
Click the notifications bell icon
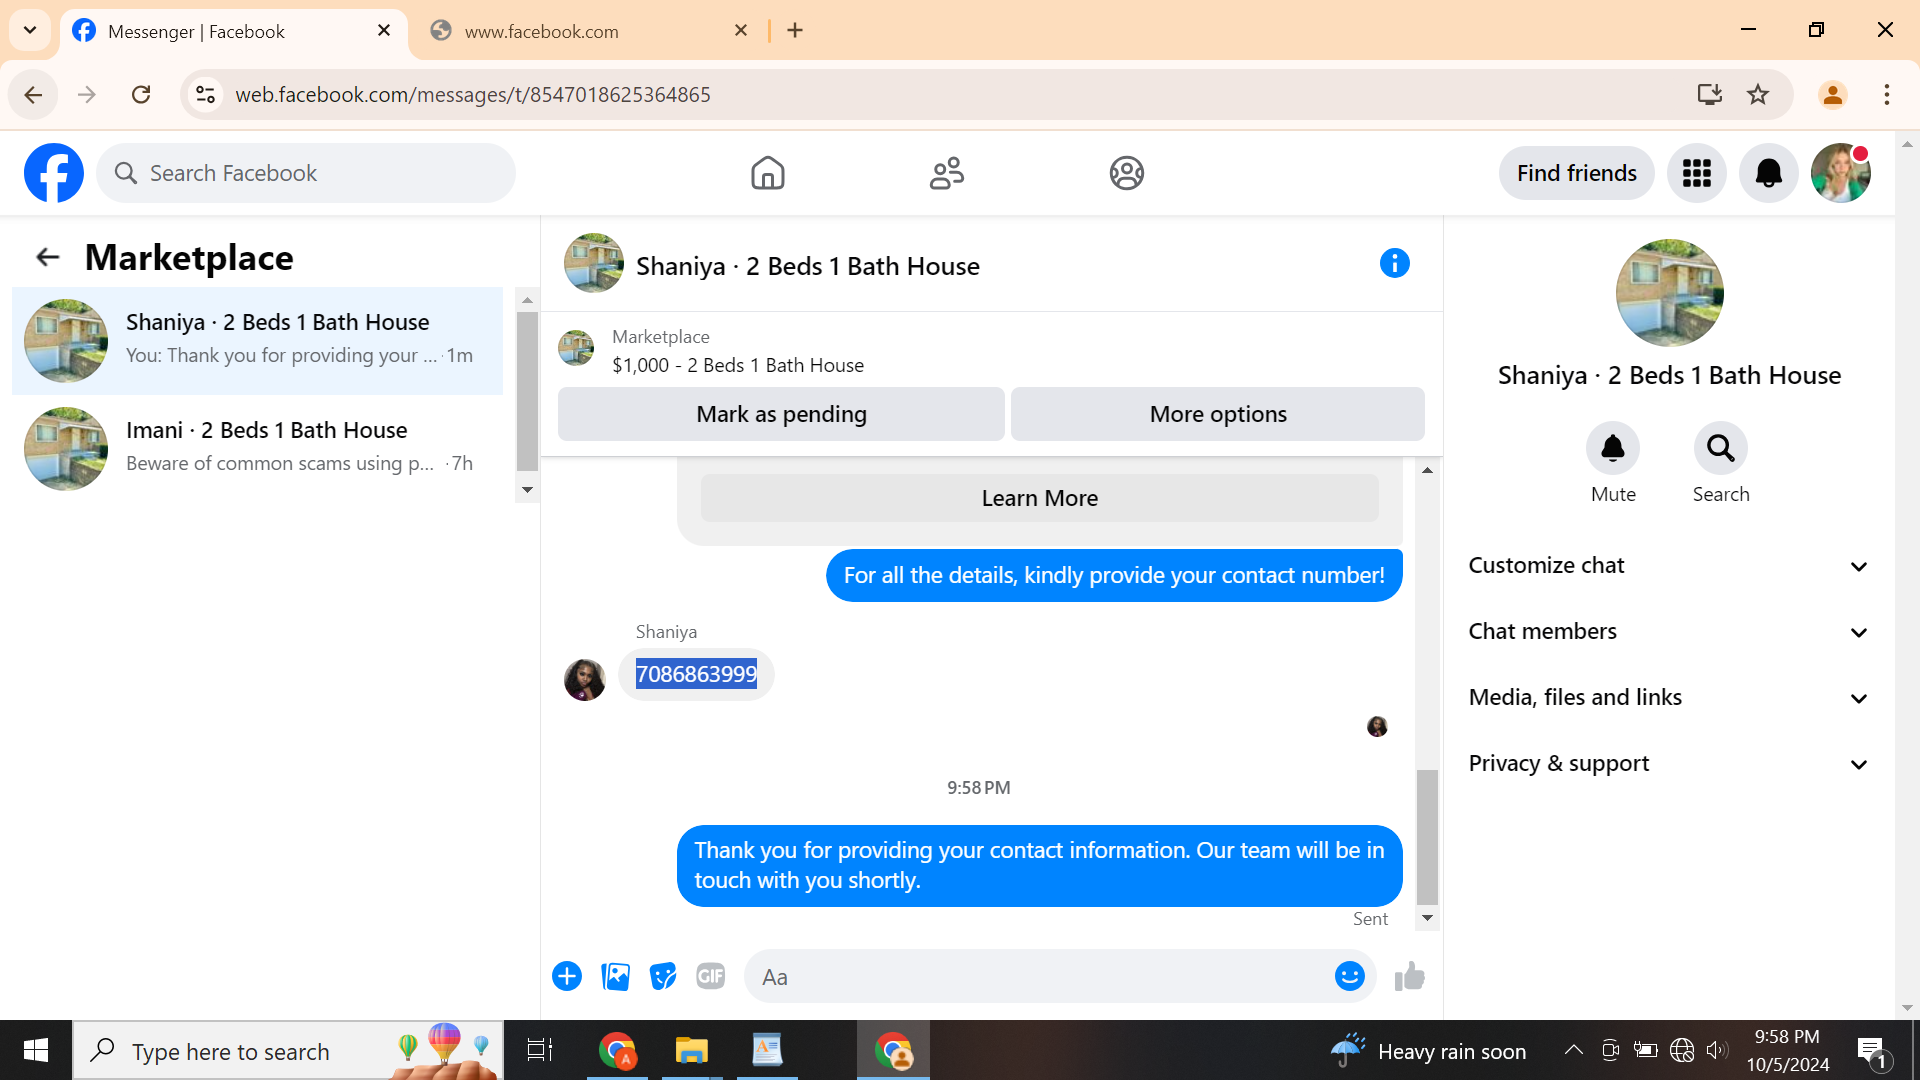point(1768,173)
